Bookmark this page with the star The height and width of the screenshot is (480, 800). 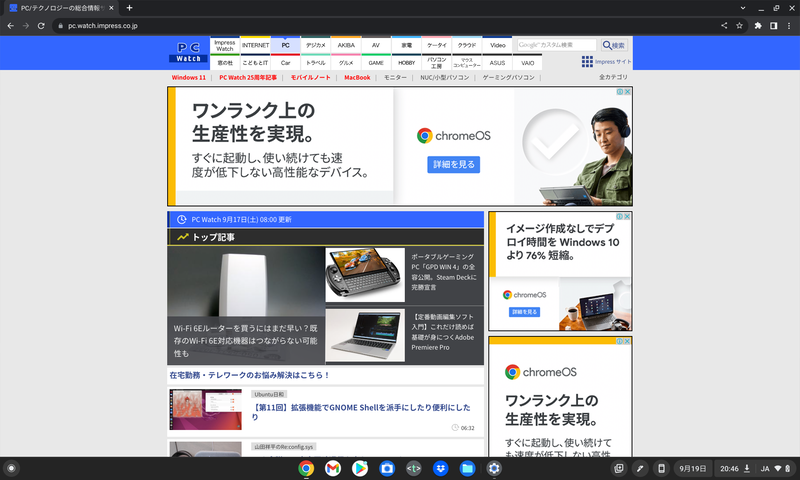coord(739,26)
